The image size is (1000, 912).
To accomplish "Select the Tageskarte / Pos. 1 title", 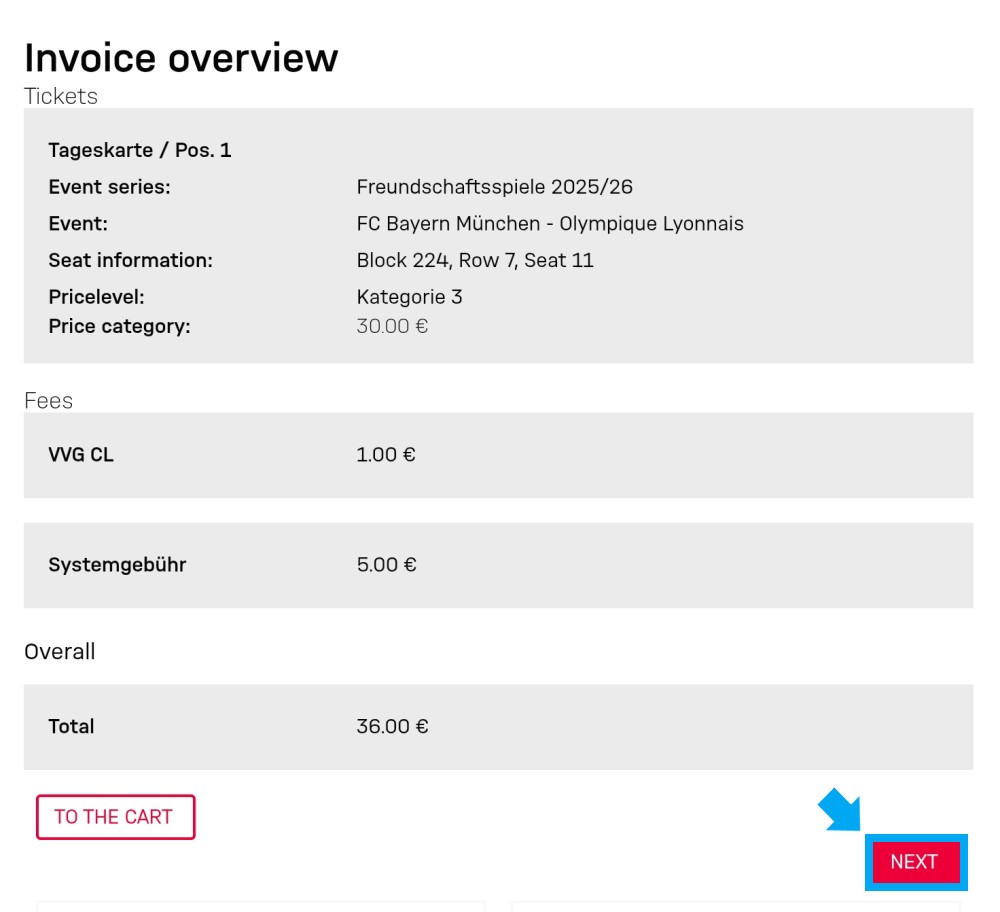I will click(x=140, y=150).
